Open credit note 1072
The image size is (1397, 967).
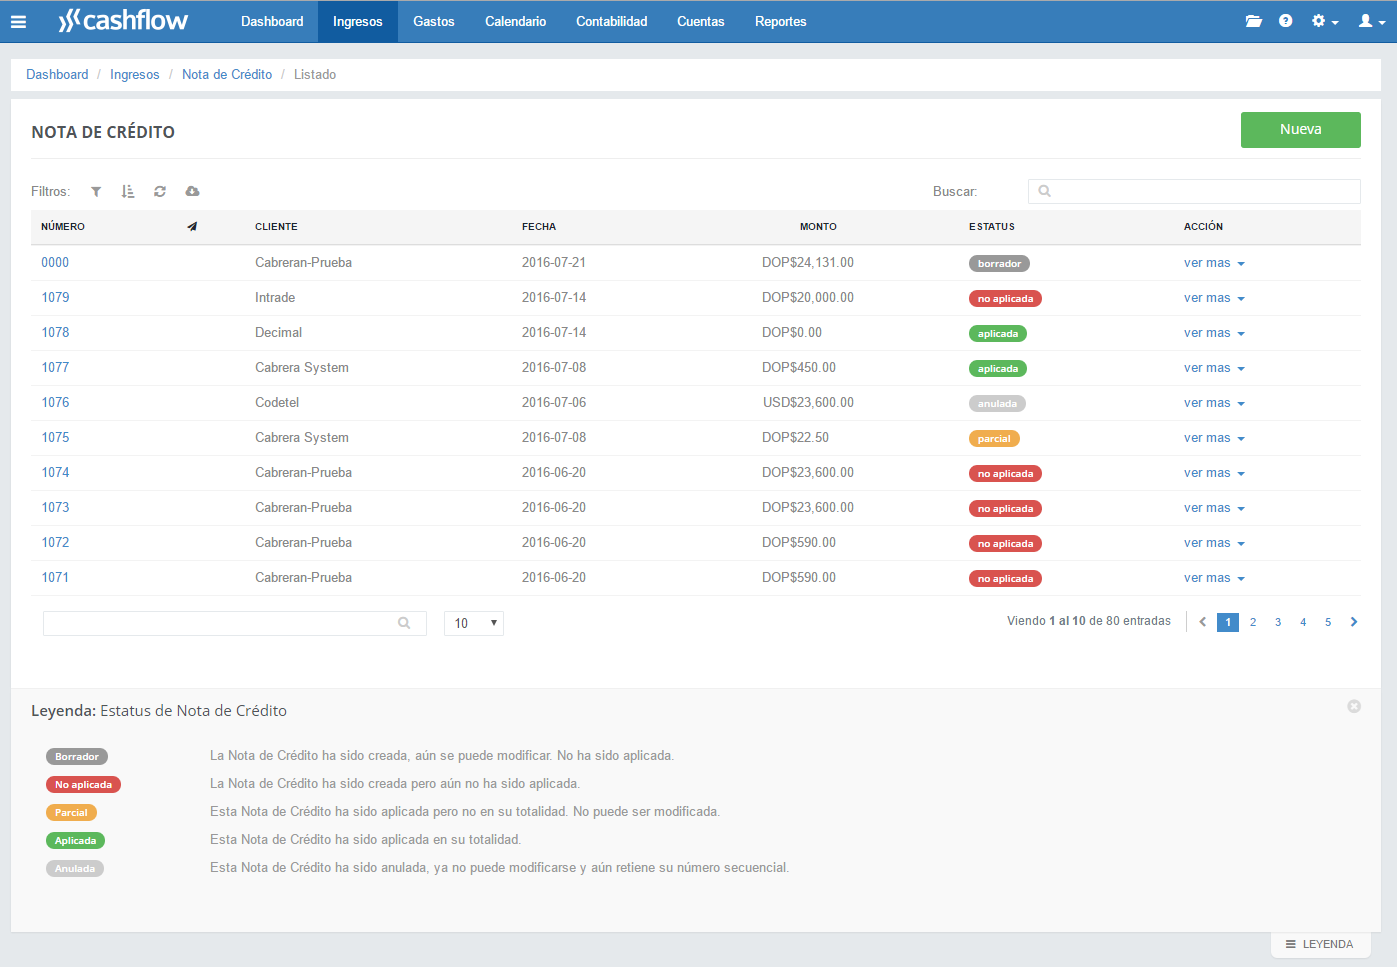pos(55,543)
